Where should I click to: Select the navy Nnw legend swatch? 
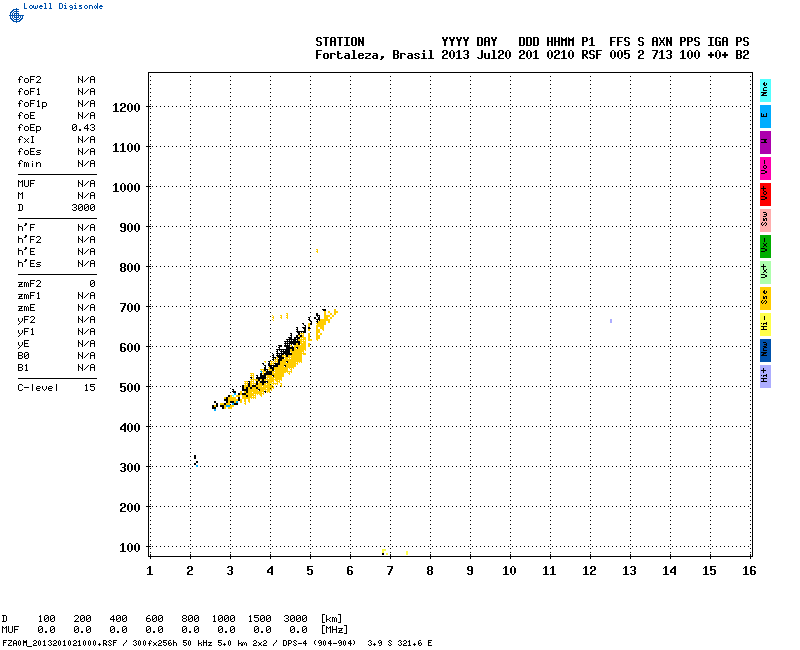pos(765,351)
